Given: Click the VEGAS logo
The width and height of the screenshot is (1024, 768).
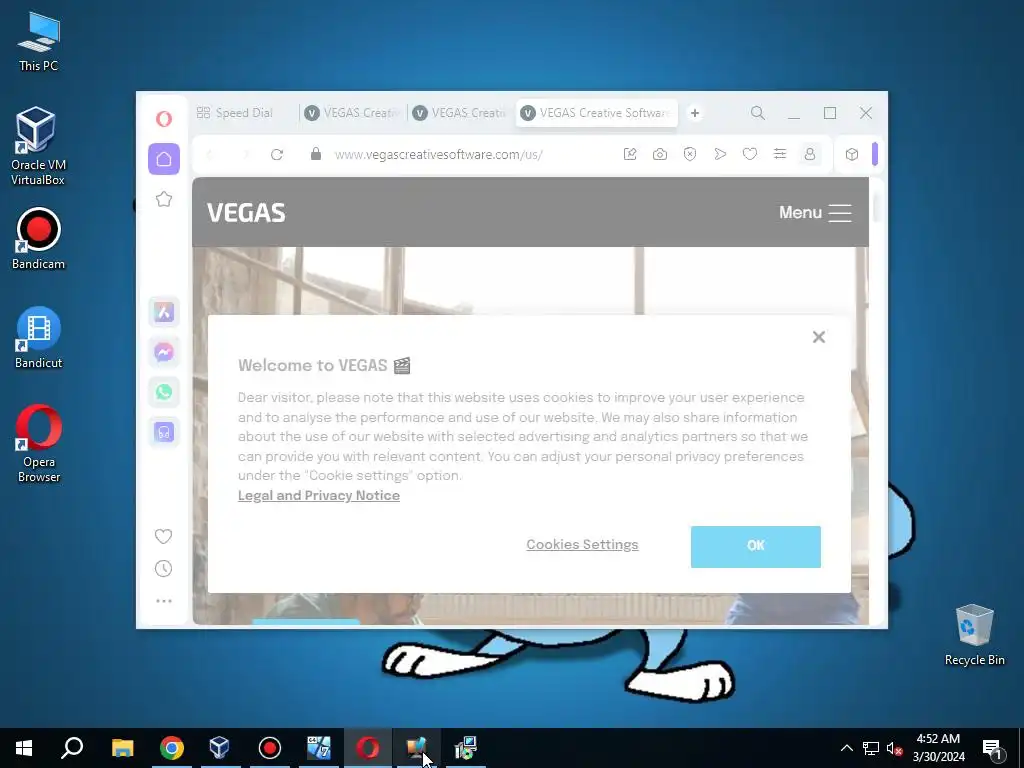Looking at the screenshot, I should 246,213.
